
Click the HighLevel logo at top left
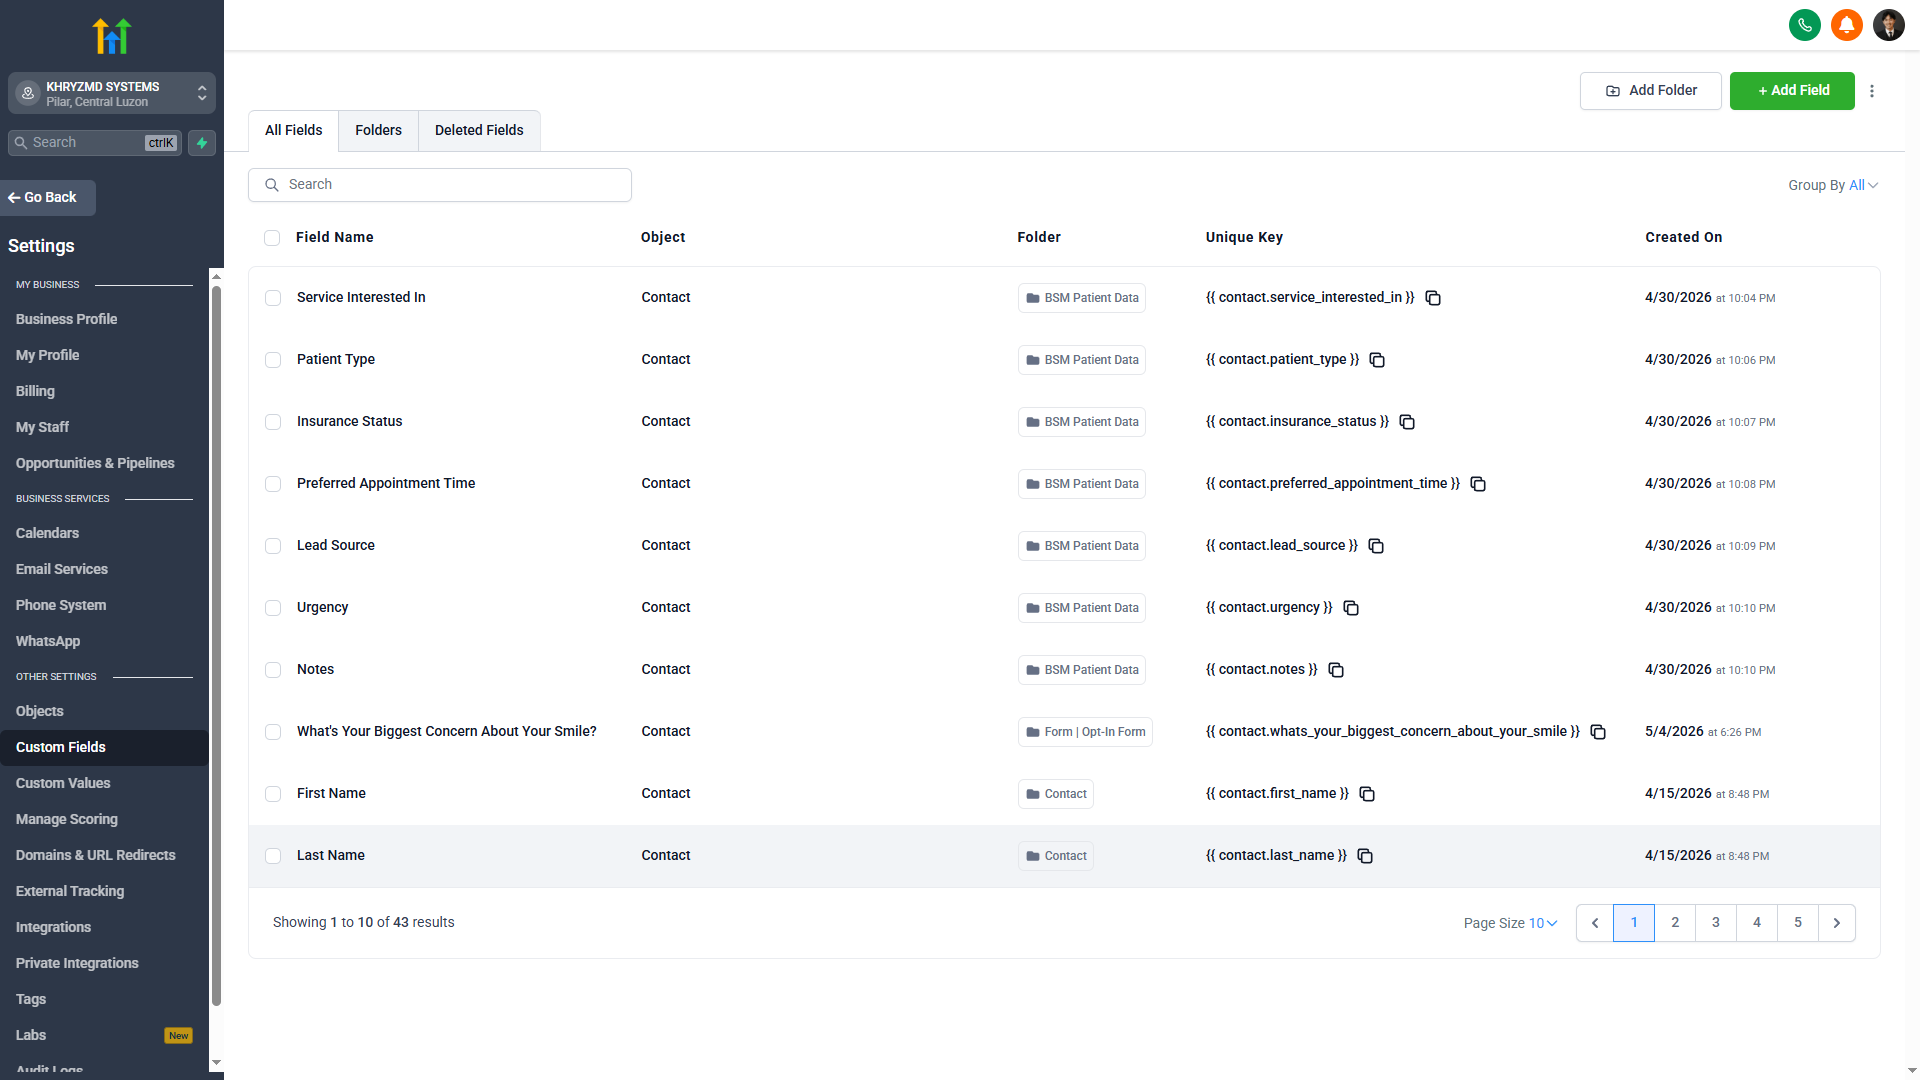click(x=111, y=36)
